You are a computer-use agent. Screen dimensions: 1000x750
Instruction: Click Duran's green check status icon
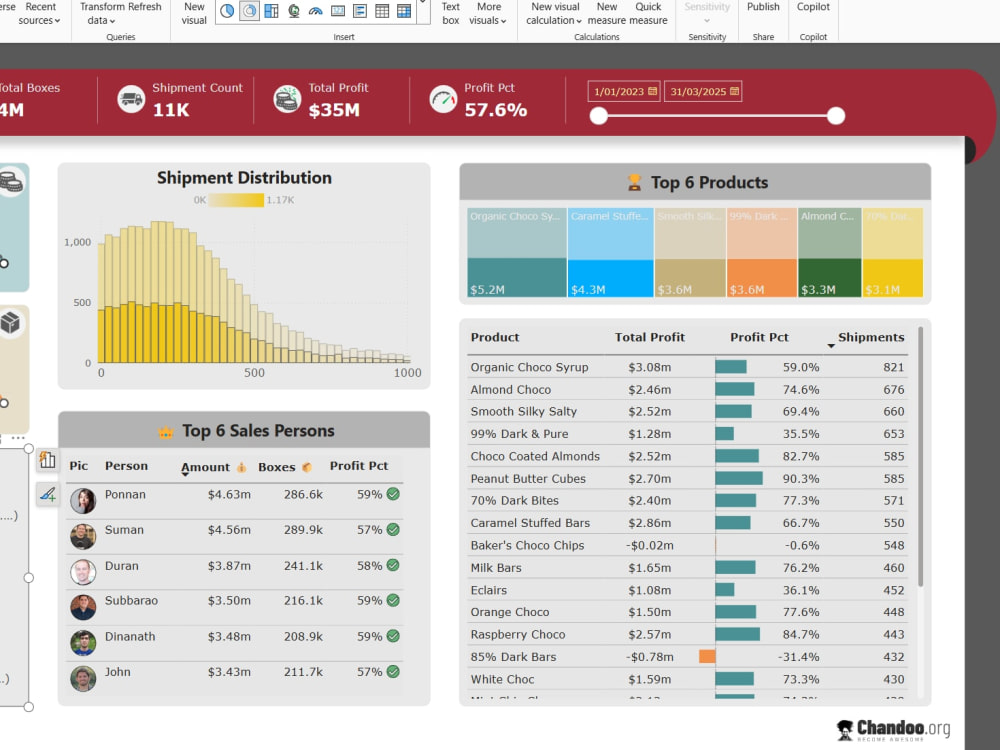(x=393, y=565)
